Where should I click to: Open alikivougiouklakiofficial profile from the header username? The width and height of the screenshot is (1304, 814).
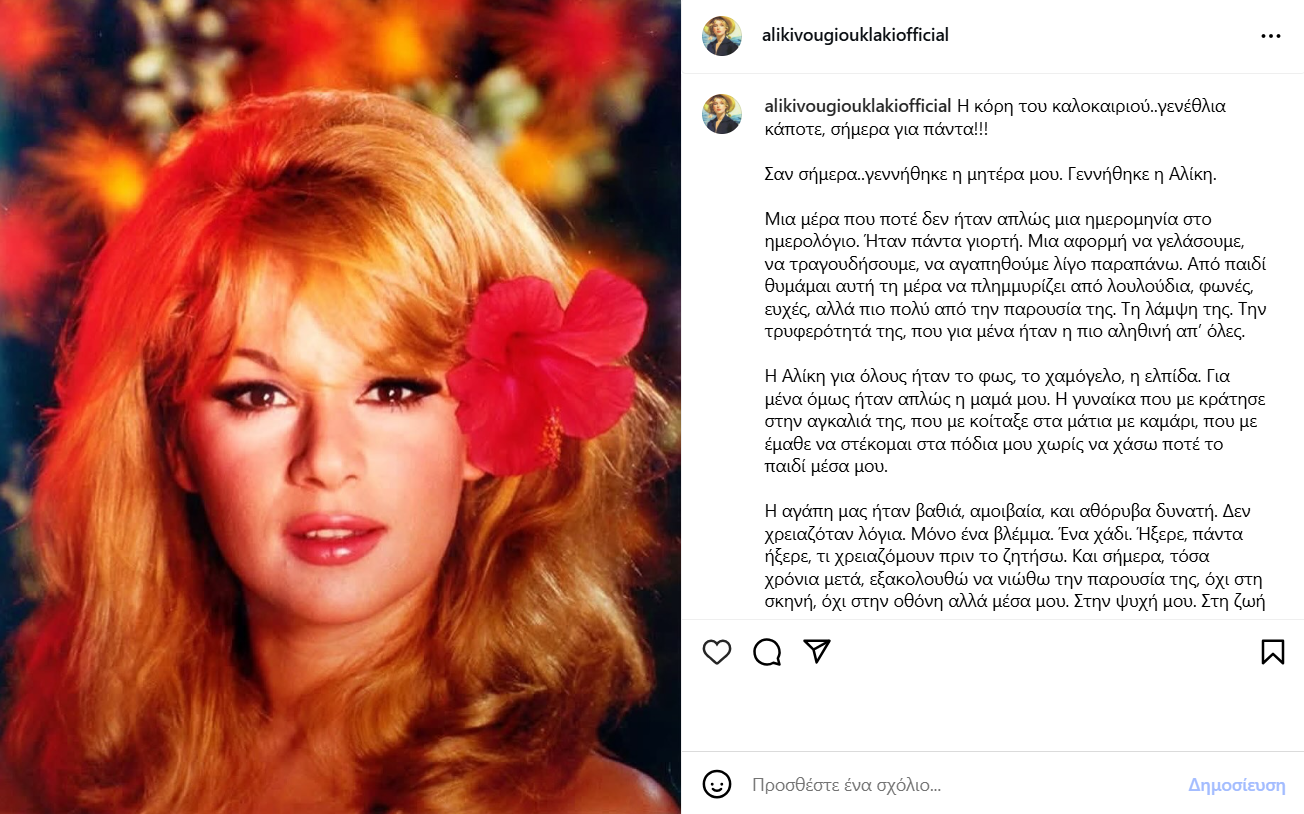pos(856,35)
